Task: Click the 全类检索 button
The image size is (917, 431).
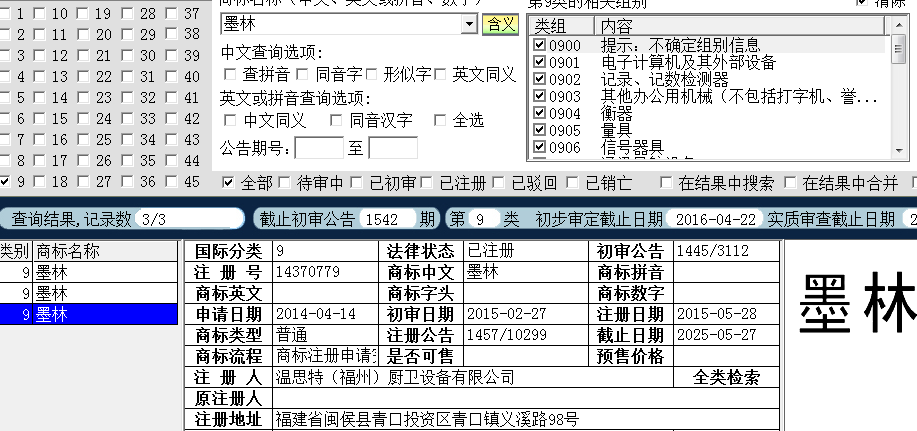Action: pyautogui.click(x=726, y=377)
